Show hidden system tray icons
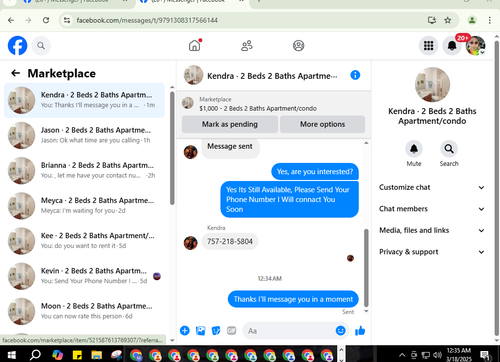 (402, 355)
